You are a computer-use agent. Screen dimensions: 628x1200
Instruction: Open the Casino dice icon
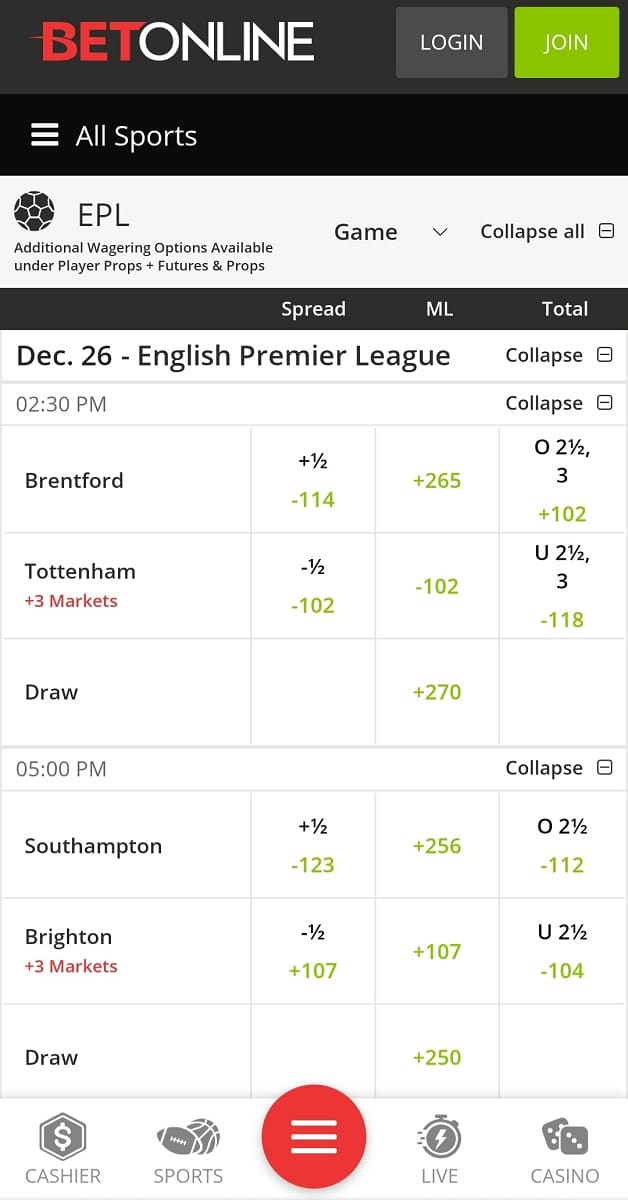[x=565, y=1138]
